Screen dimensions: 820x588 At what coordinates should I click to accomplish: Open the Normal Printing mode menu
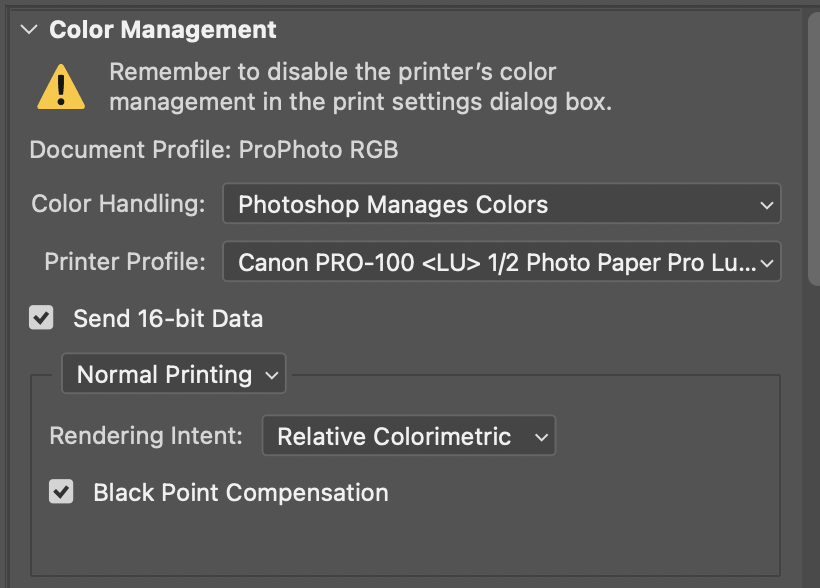174,374
